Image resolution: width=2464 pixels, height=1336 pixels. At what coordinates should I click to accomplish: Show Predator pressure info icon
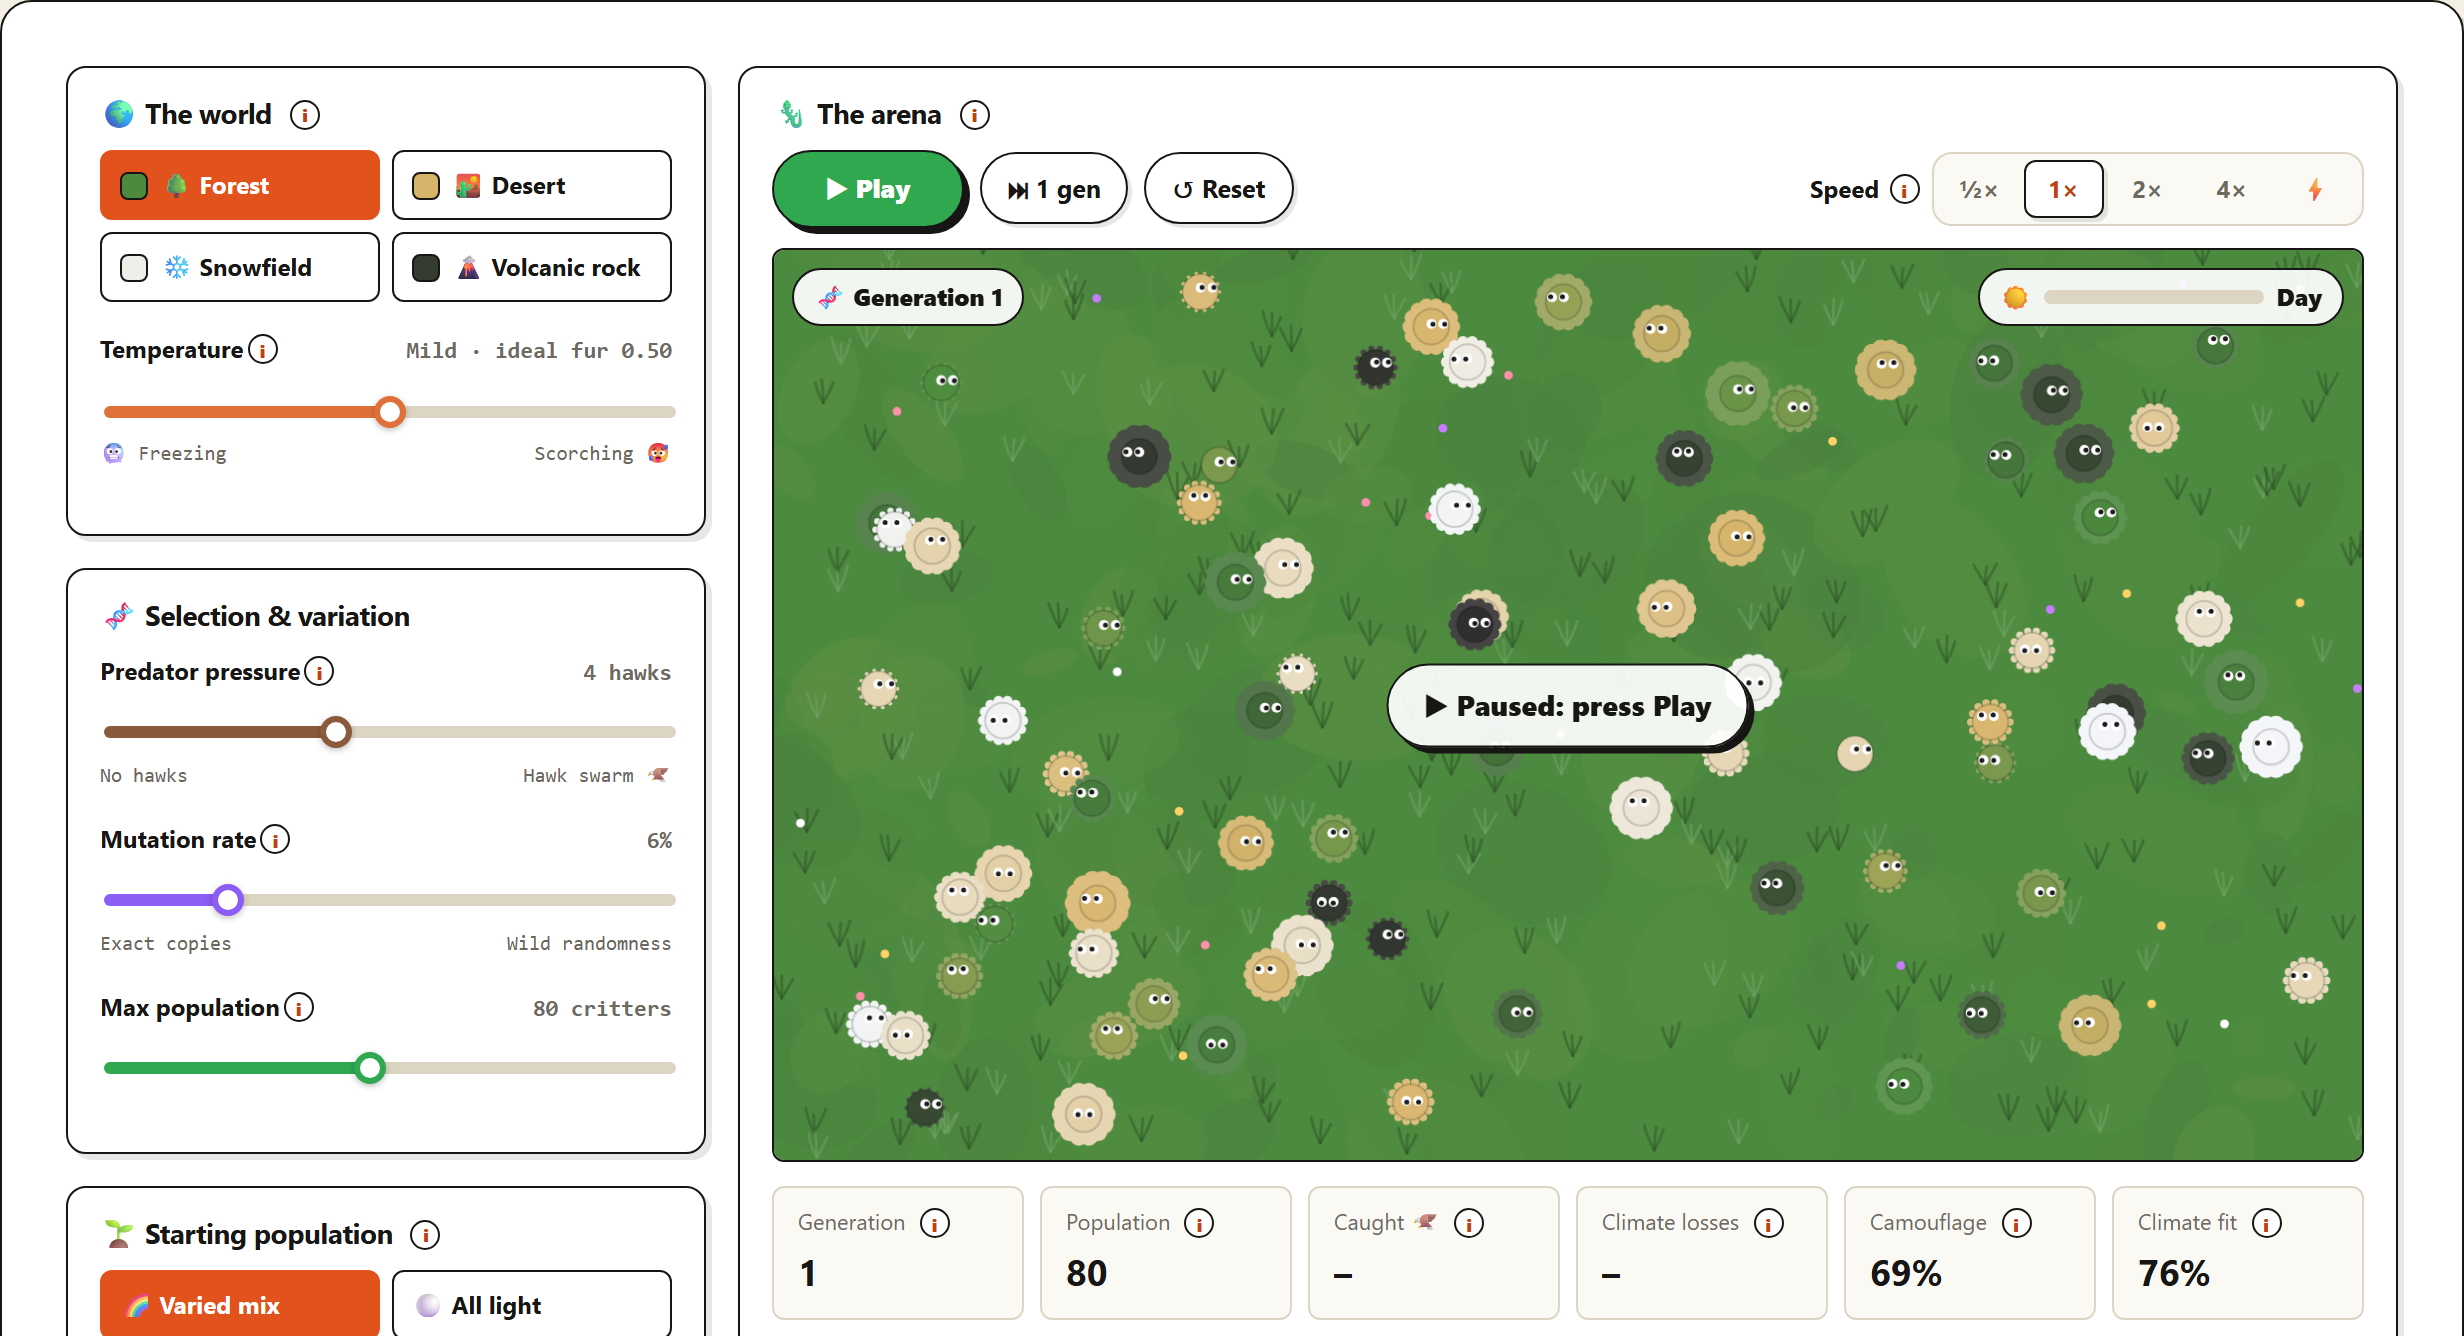pos(319,672)
